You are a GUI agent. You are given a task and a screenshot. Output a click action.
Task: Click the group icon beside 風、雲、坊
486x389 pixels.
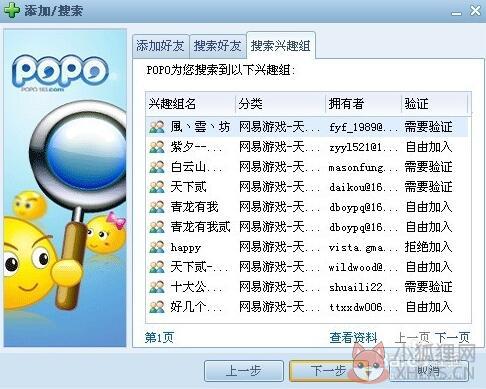157,127
